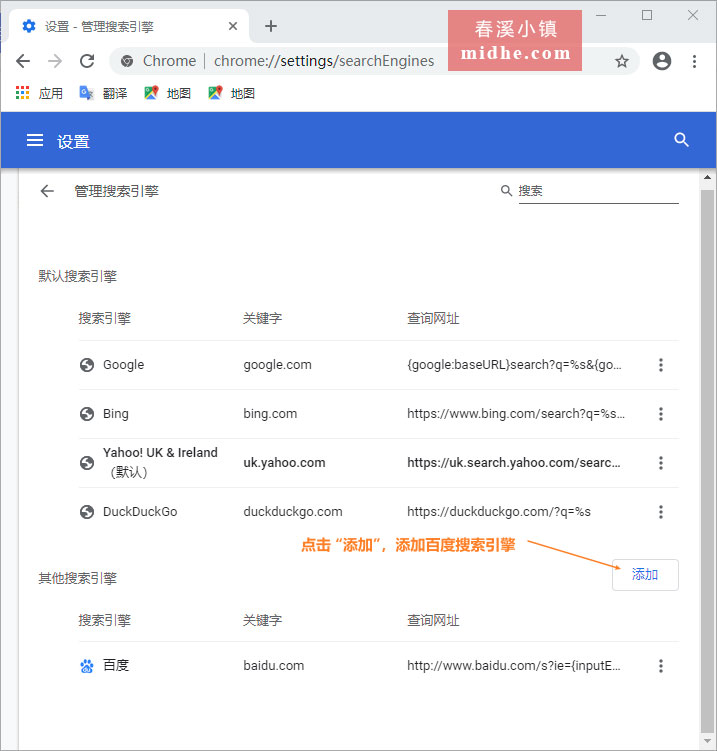Open the 应用 apps shortcut
This screenshot has height=751, width=717.
(40, 93)
